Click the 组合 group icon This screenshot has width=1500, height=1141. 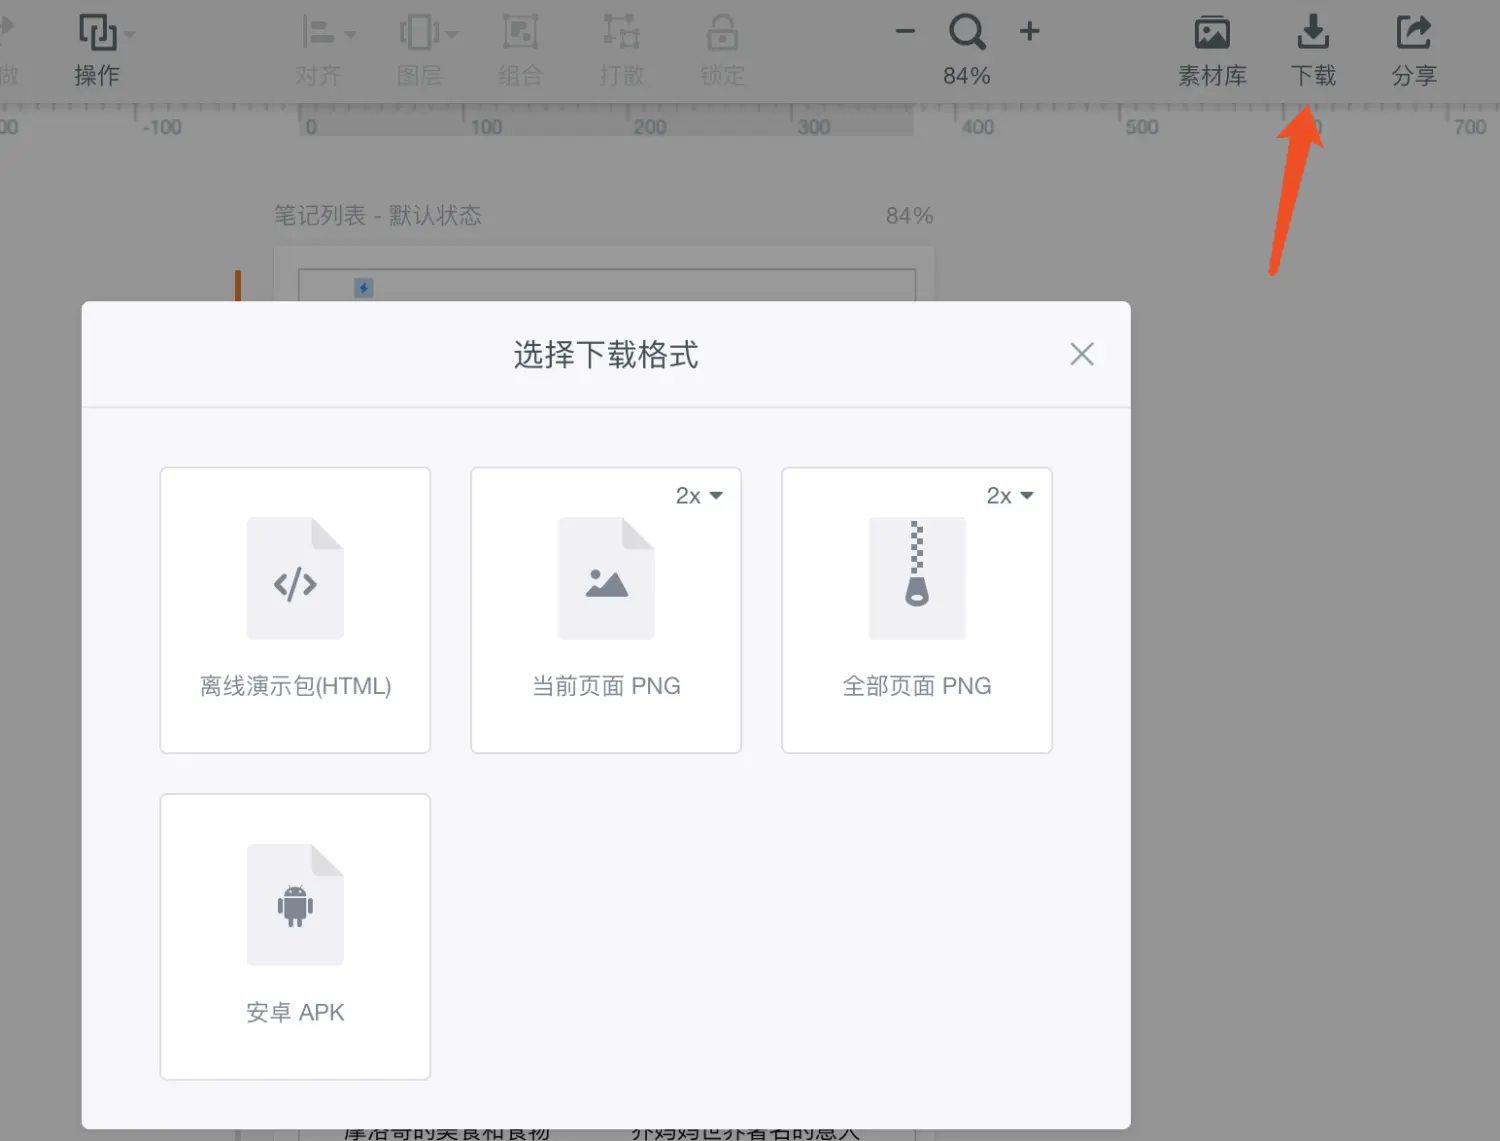[x=520, y=30]
